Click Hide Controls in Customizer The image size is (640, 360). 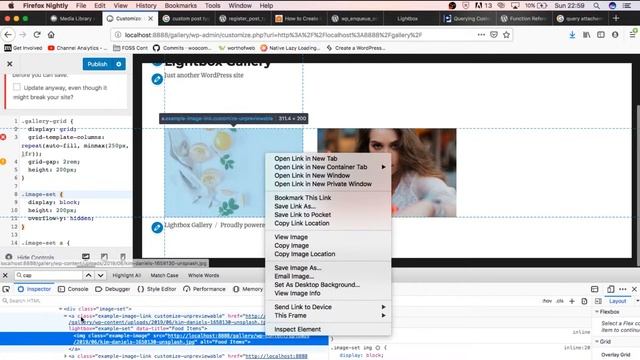pos(30,257)
